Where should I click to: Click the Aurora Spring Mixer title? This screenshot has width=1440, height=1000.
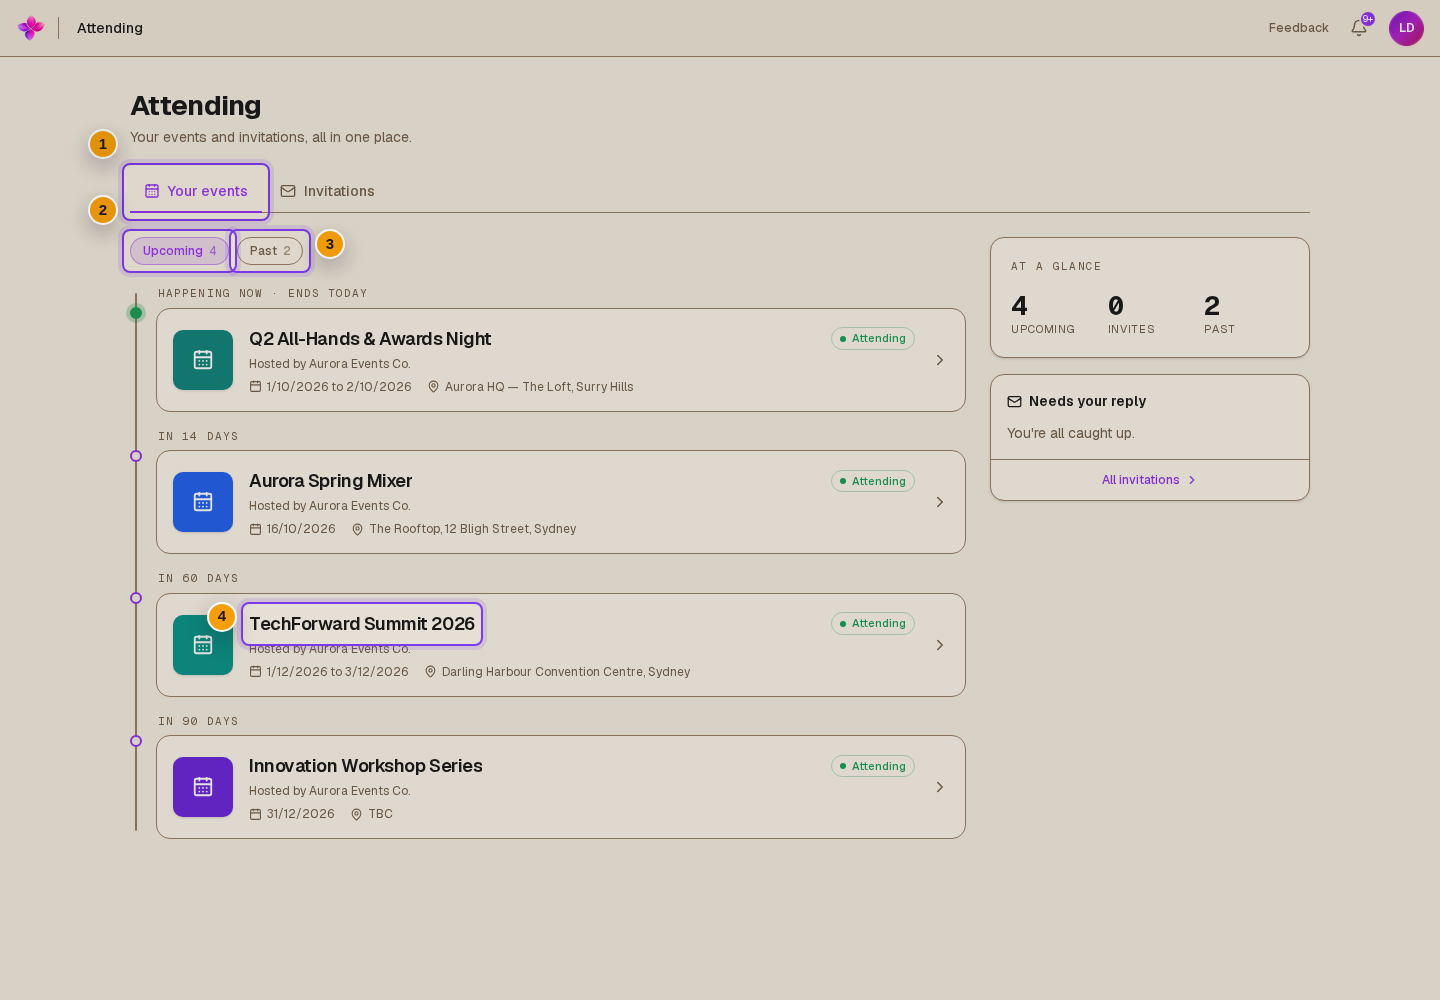[330, 481]
